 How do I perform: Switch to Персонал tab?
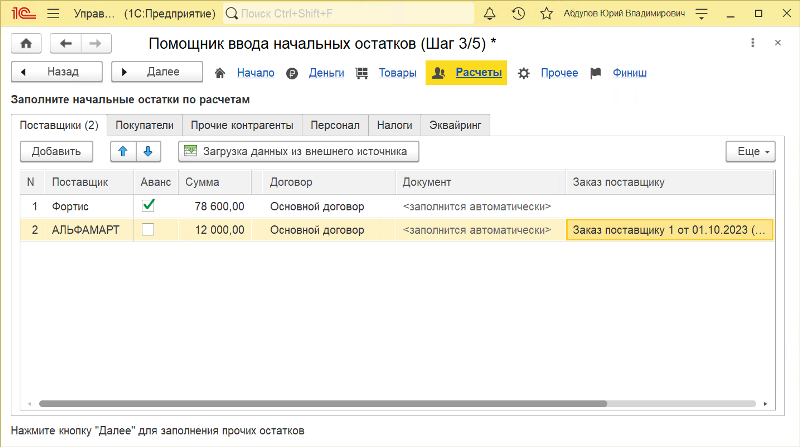[x=335, y=125]
